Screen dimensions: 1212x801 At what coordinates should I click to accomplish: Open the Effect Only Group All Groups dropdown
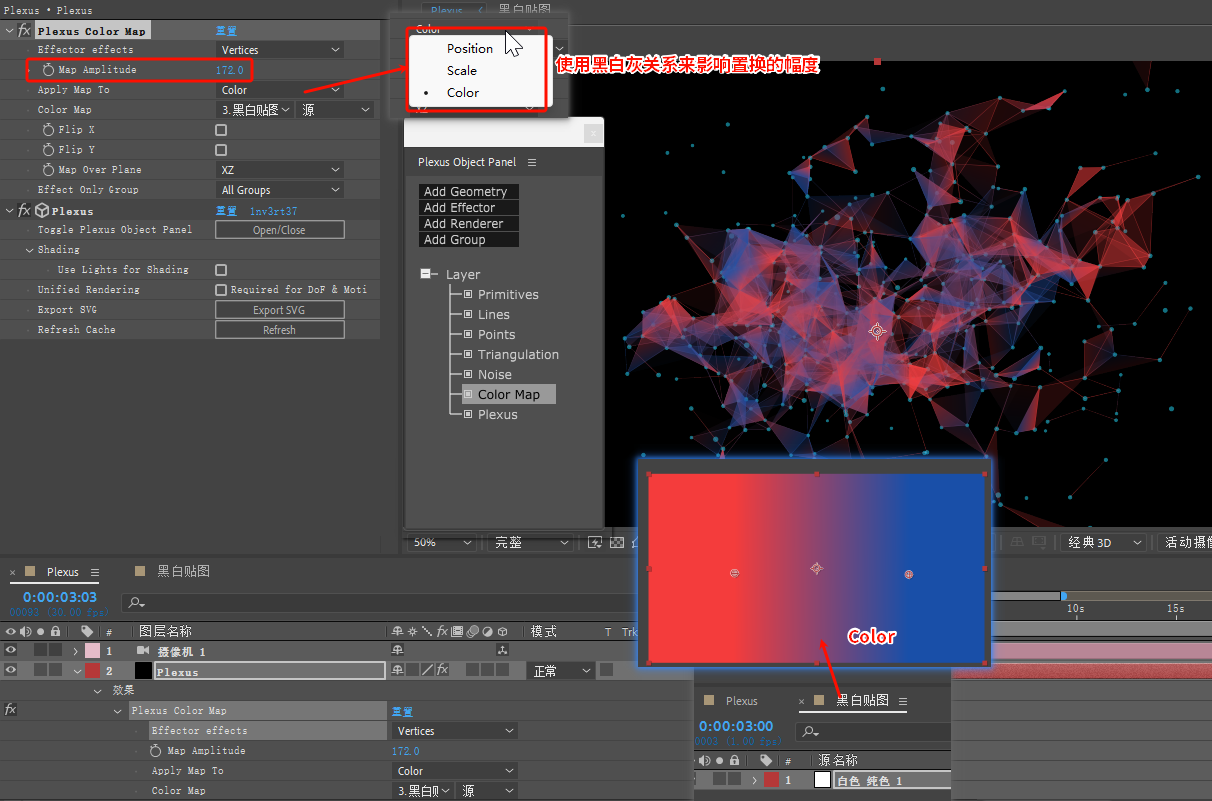(280, 190)
